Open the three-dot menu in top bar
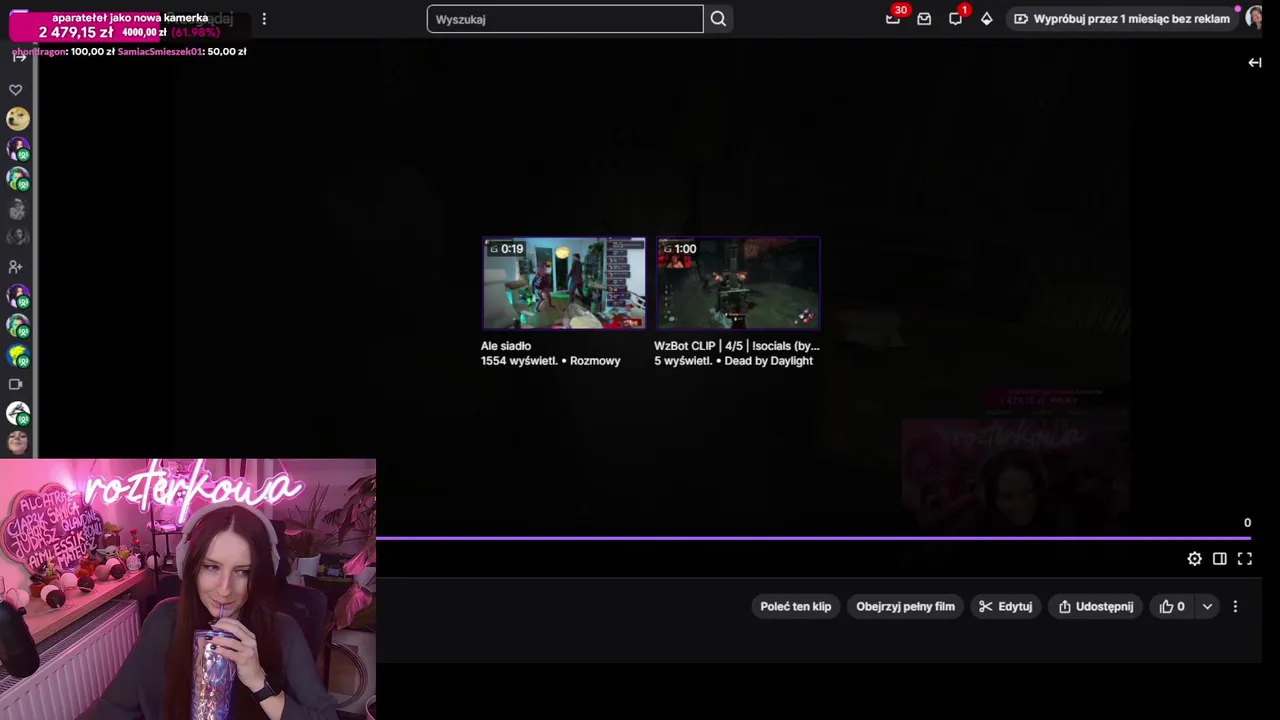The height and width of the screenshot is (720, 1280). [x=264, y=19]
